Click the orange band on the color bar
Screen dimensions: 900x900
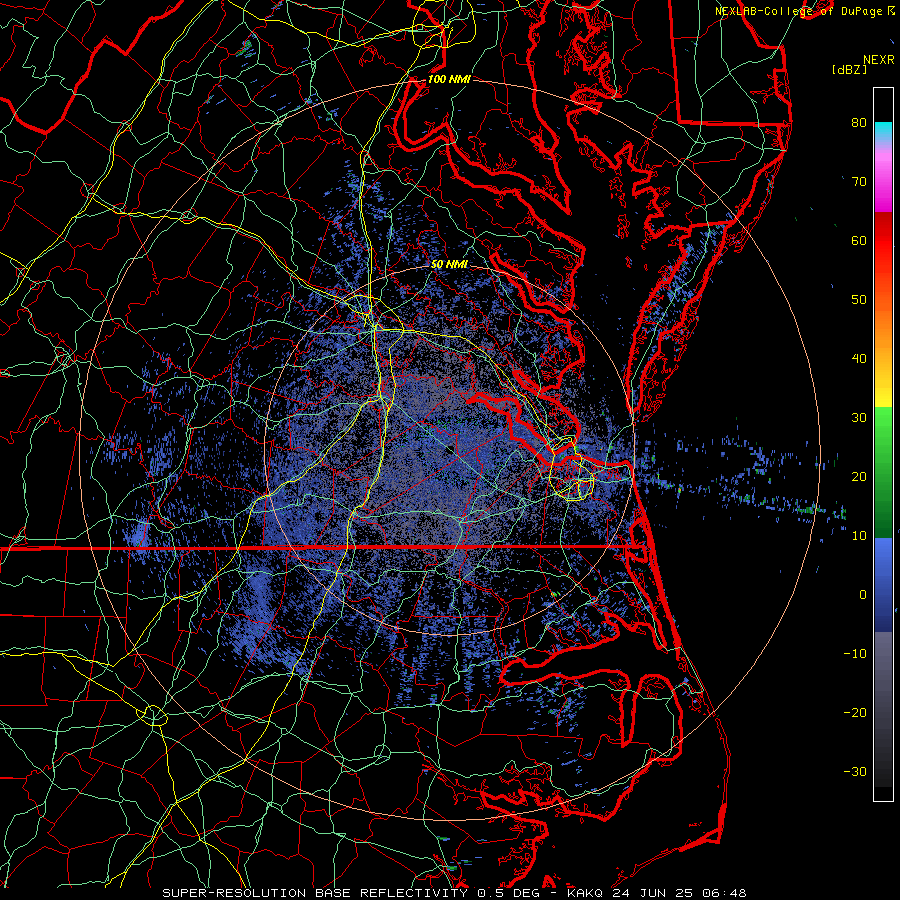coord(883,327)
